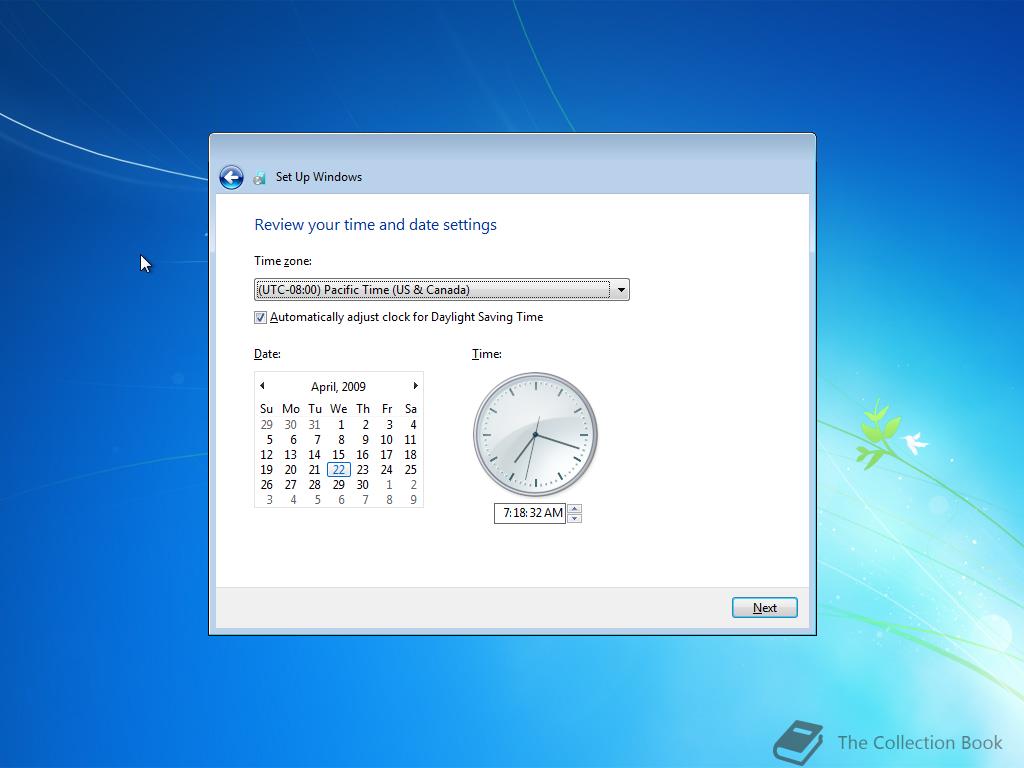
Task: Click the 7:18:32 AM time field
Action: [530, 513]
